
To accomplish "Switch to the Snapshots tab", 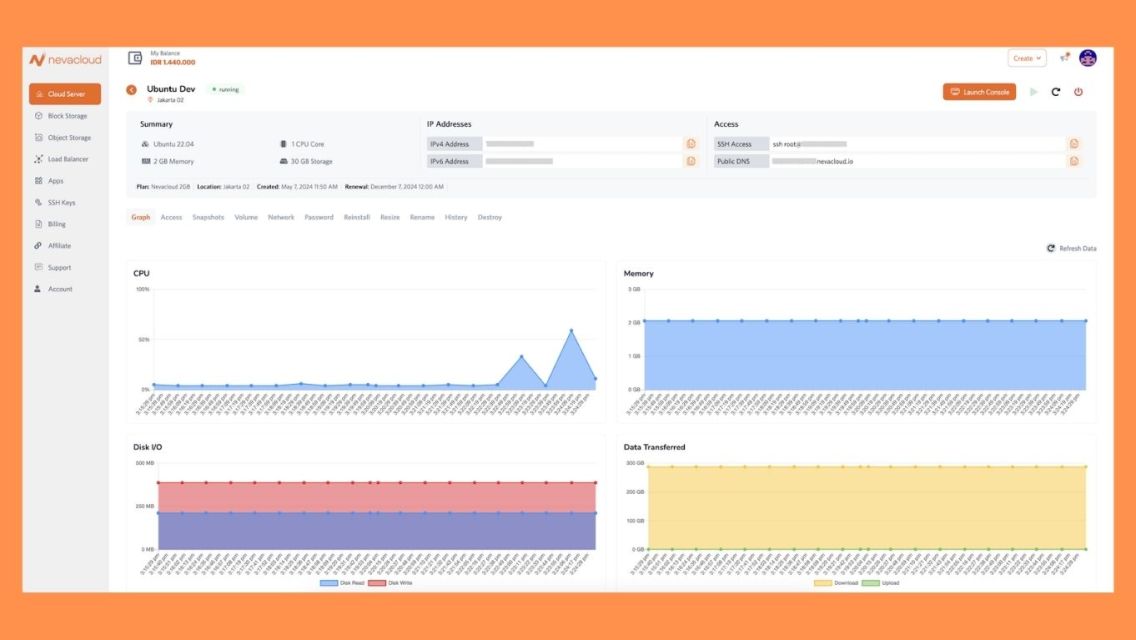I will (x=208, y=217).
